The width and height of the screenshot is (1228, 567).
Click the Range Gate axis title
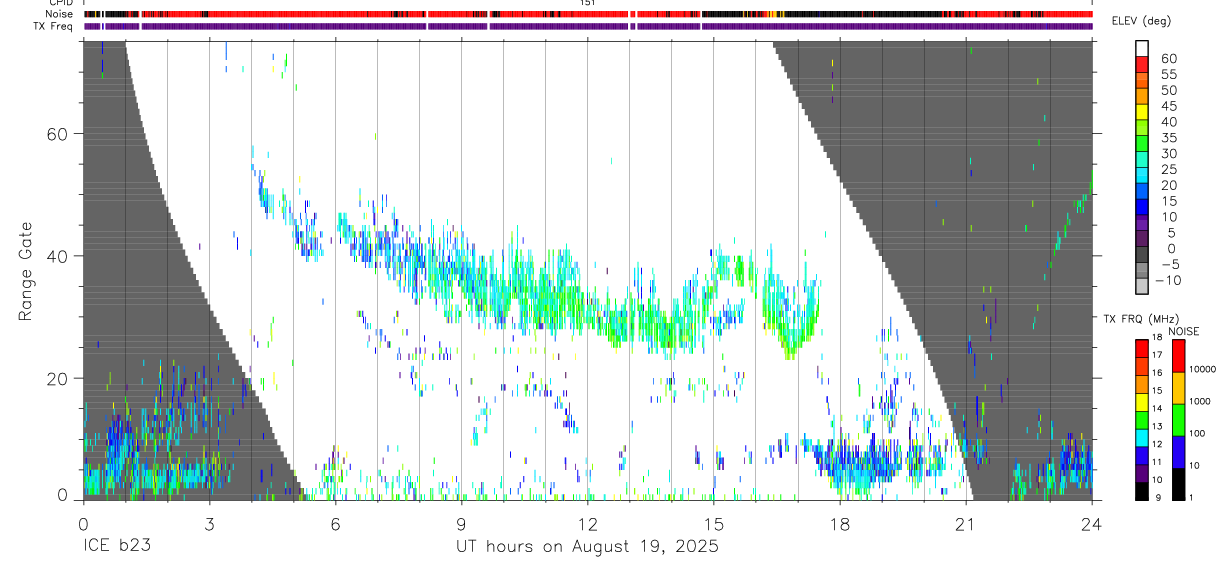coord(27,270)
